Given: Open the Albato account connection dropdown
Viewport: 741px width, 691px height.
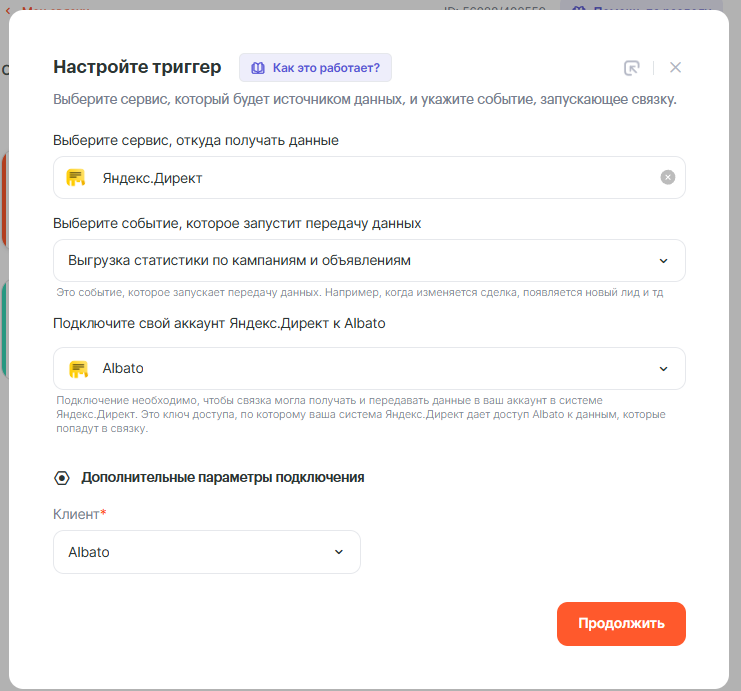Looking at the screenshot, I should pos(369,369).
